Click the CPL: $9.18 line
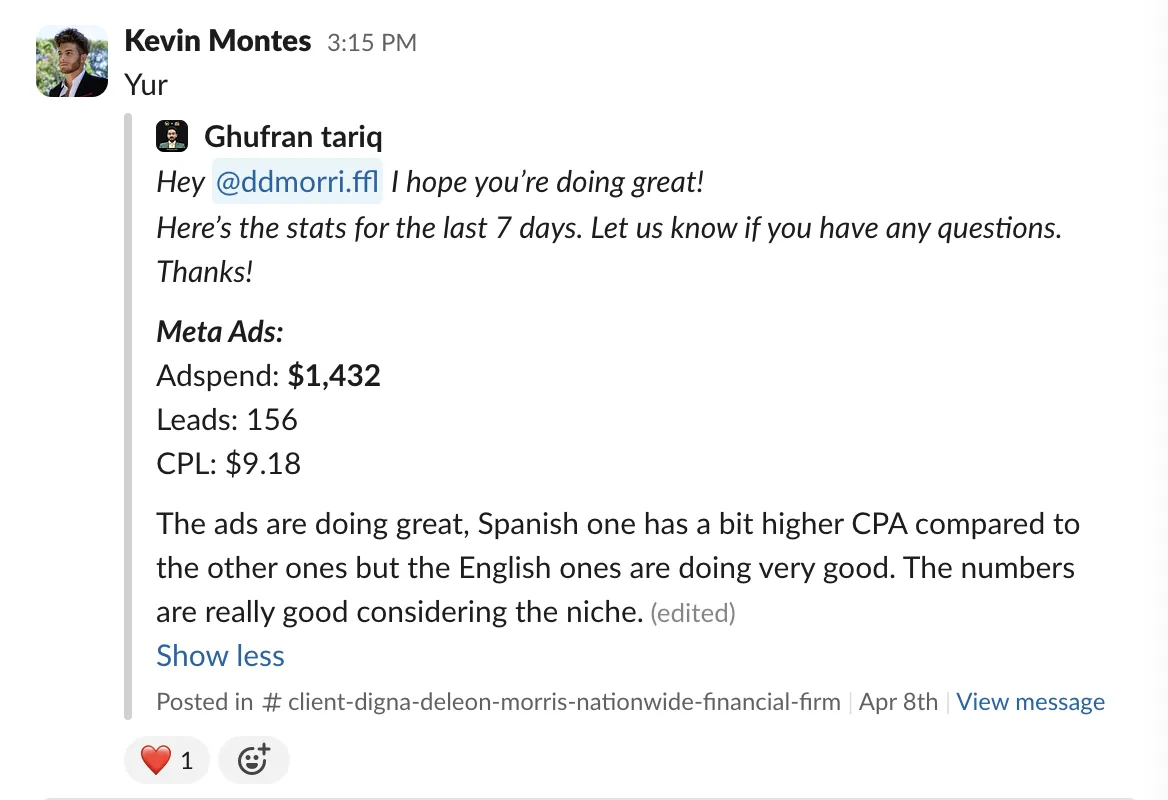 [229, 463]
